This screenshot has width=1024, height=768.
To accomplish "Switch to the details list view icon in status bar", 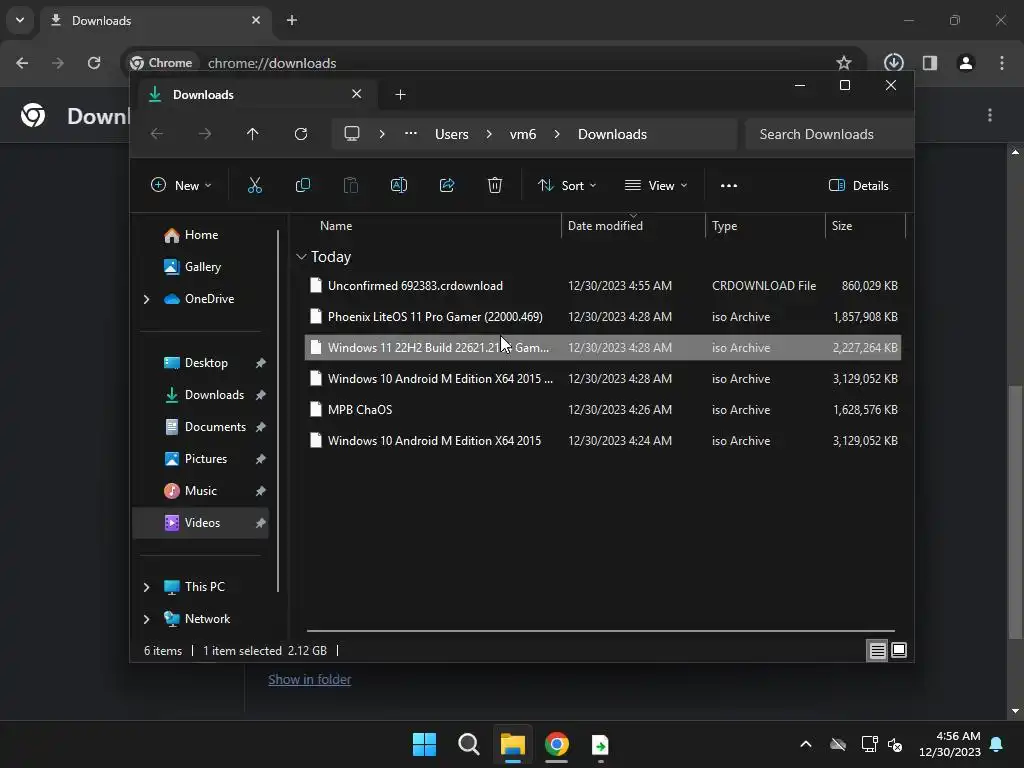I will tap(877, 650).
